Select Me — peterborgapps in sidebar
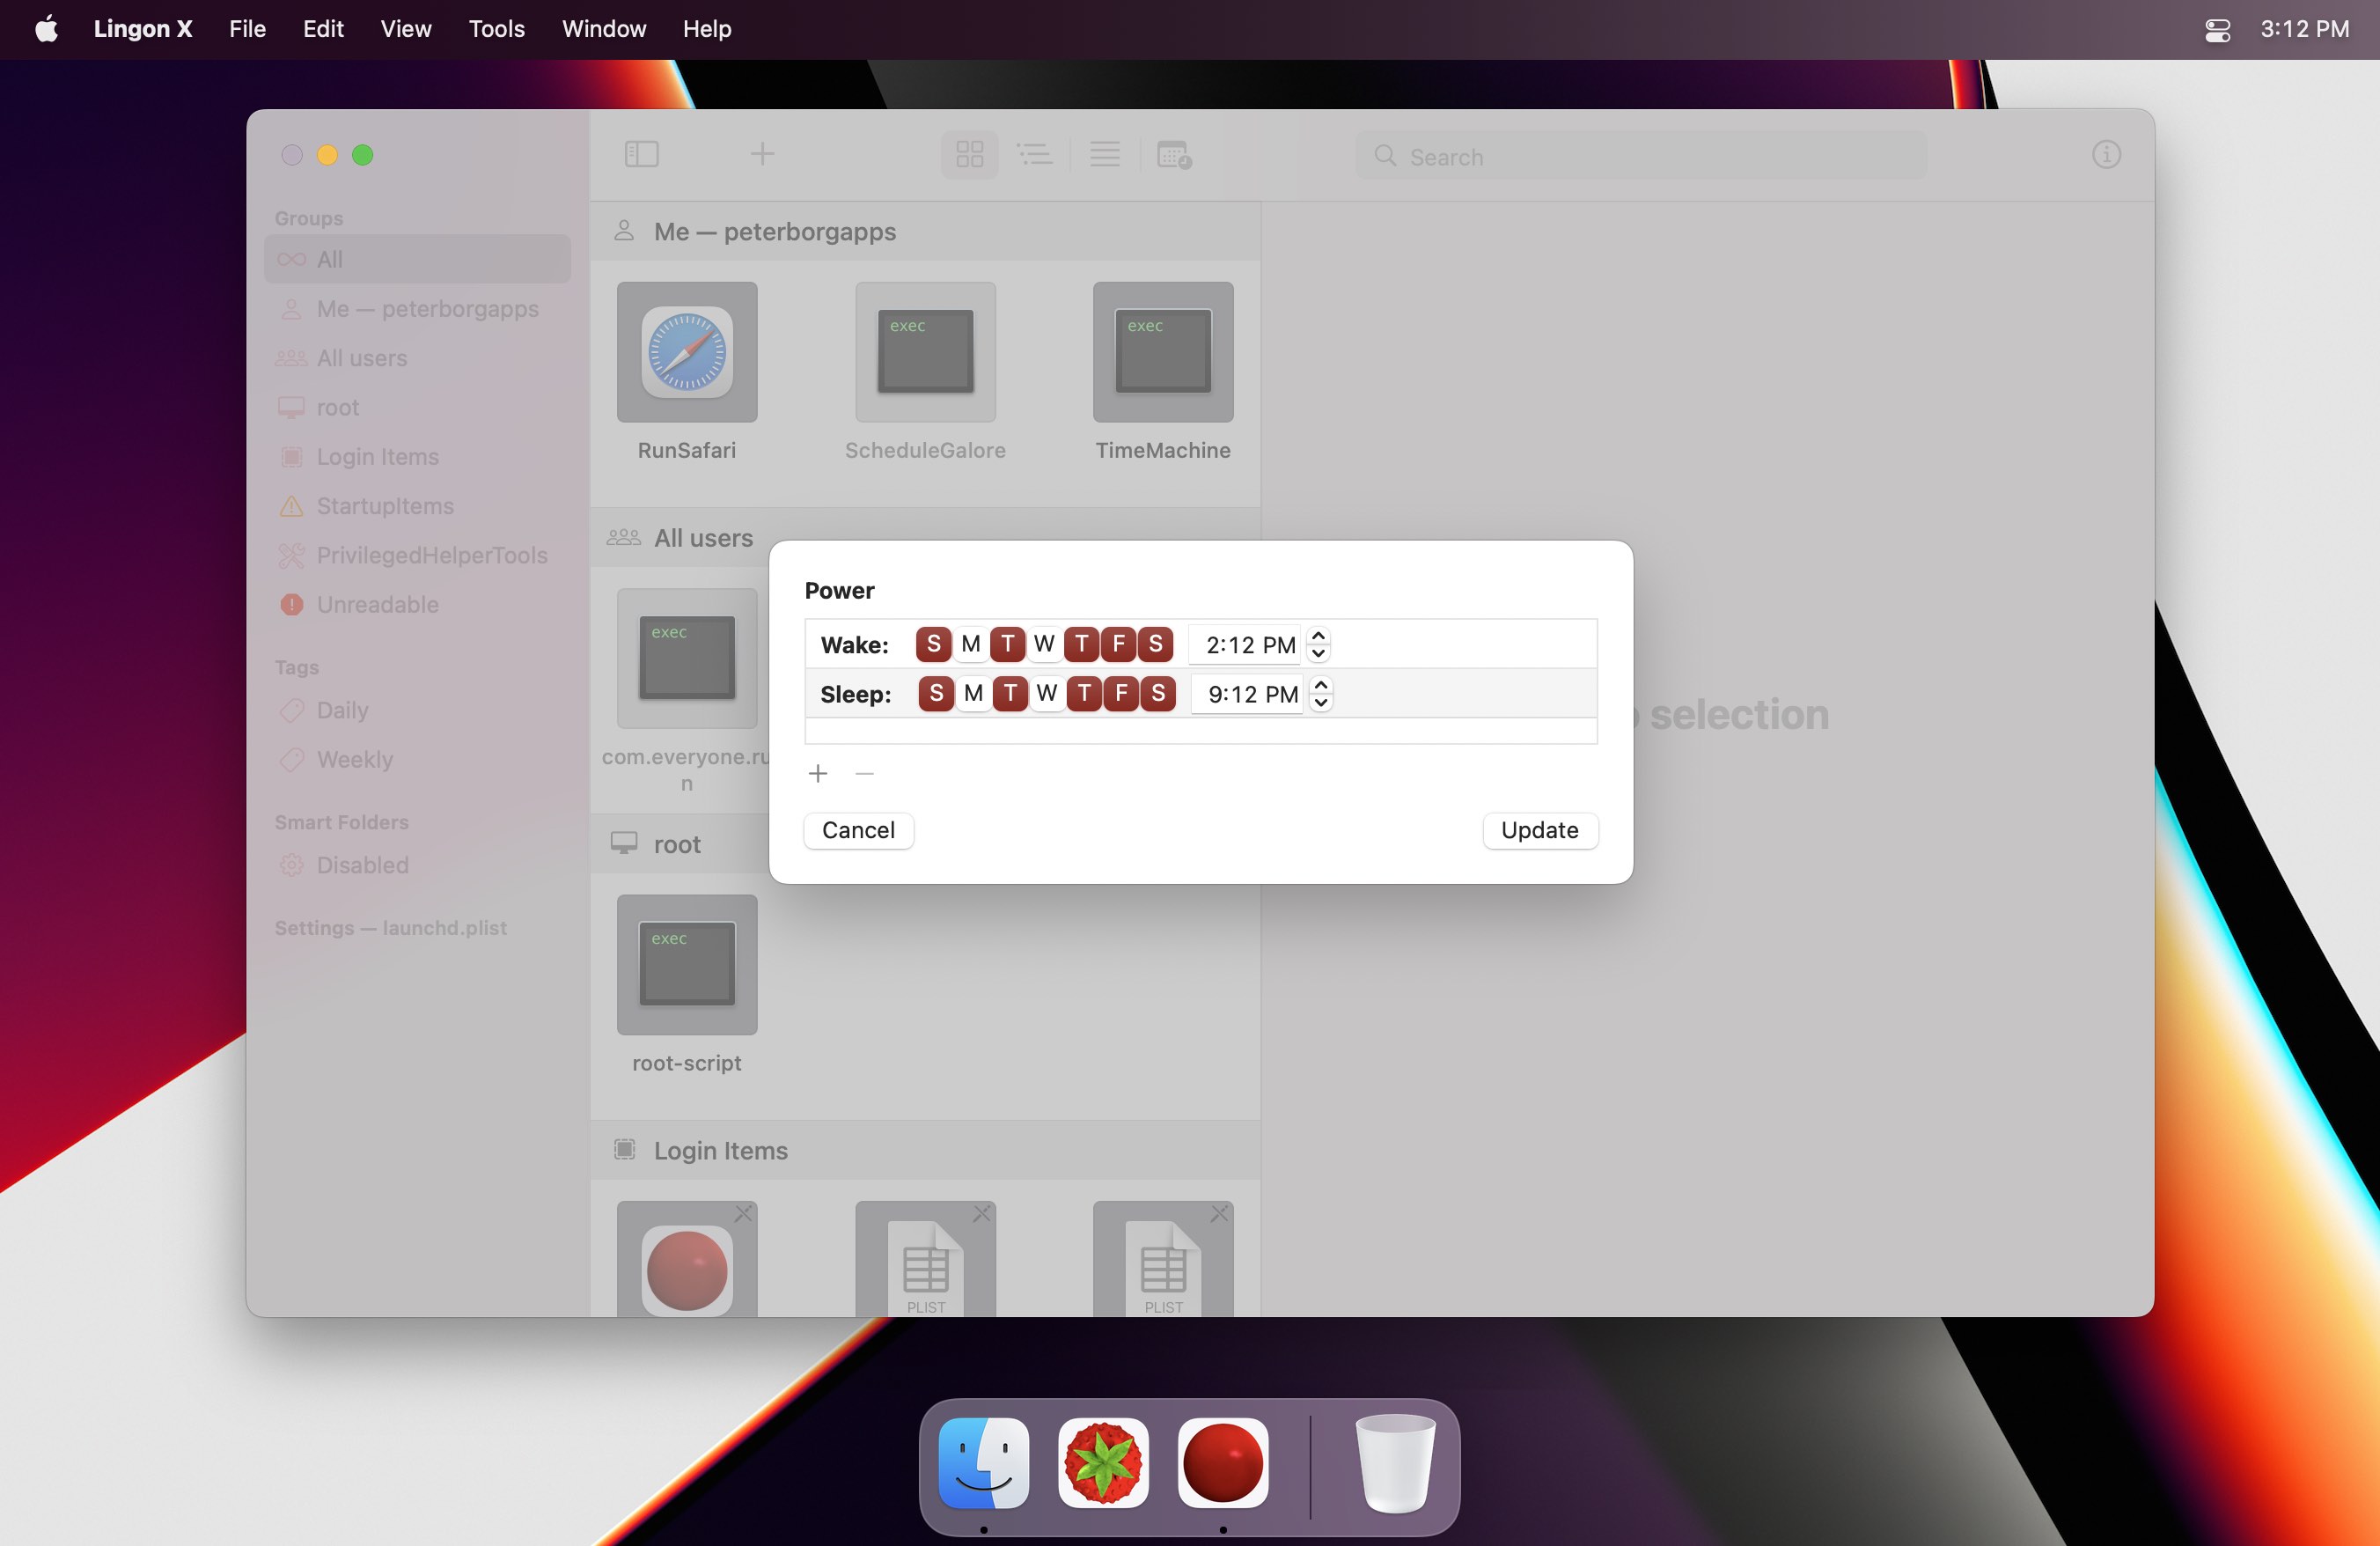Screen dimensions: 2380x1546 417,309
